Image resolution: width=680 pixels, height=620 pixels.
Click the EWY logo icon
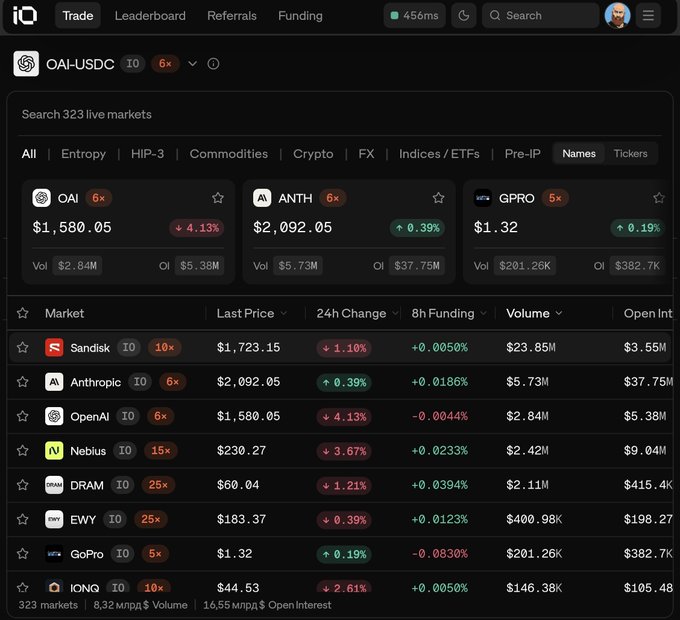(x=54, y=519)
